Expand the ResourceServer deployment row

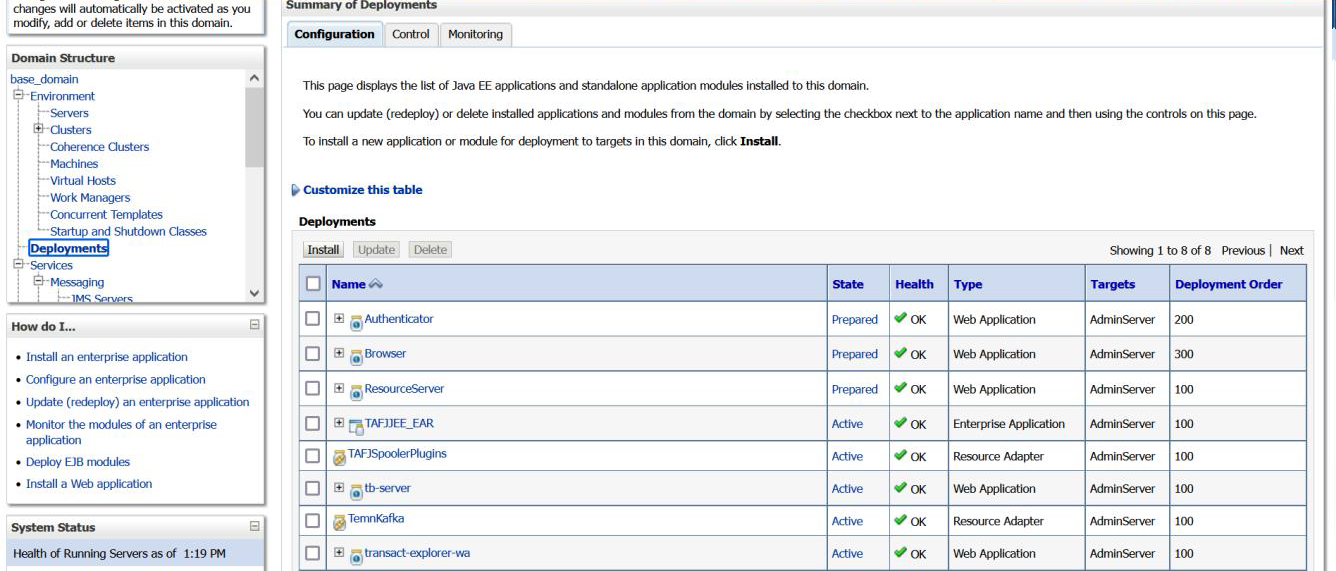(x=338, y=389)
